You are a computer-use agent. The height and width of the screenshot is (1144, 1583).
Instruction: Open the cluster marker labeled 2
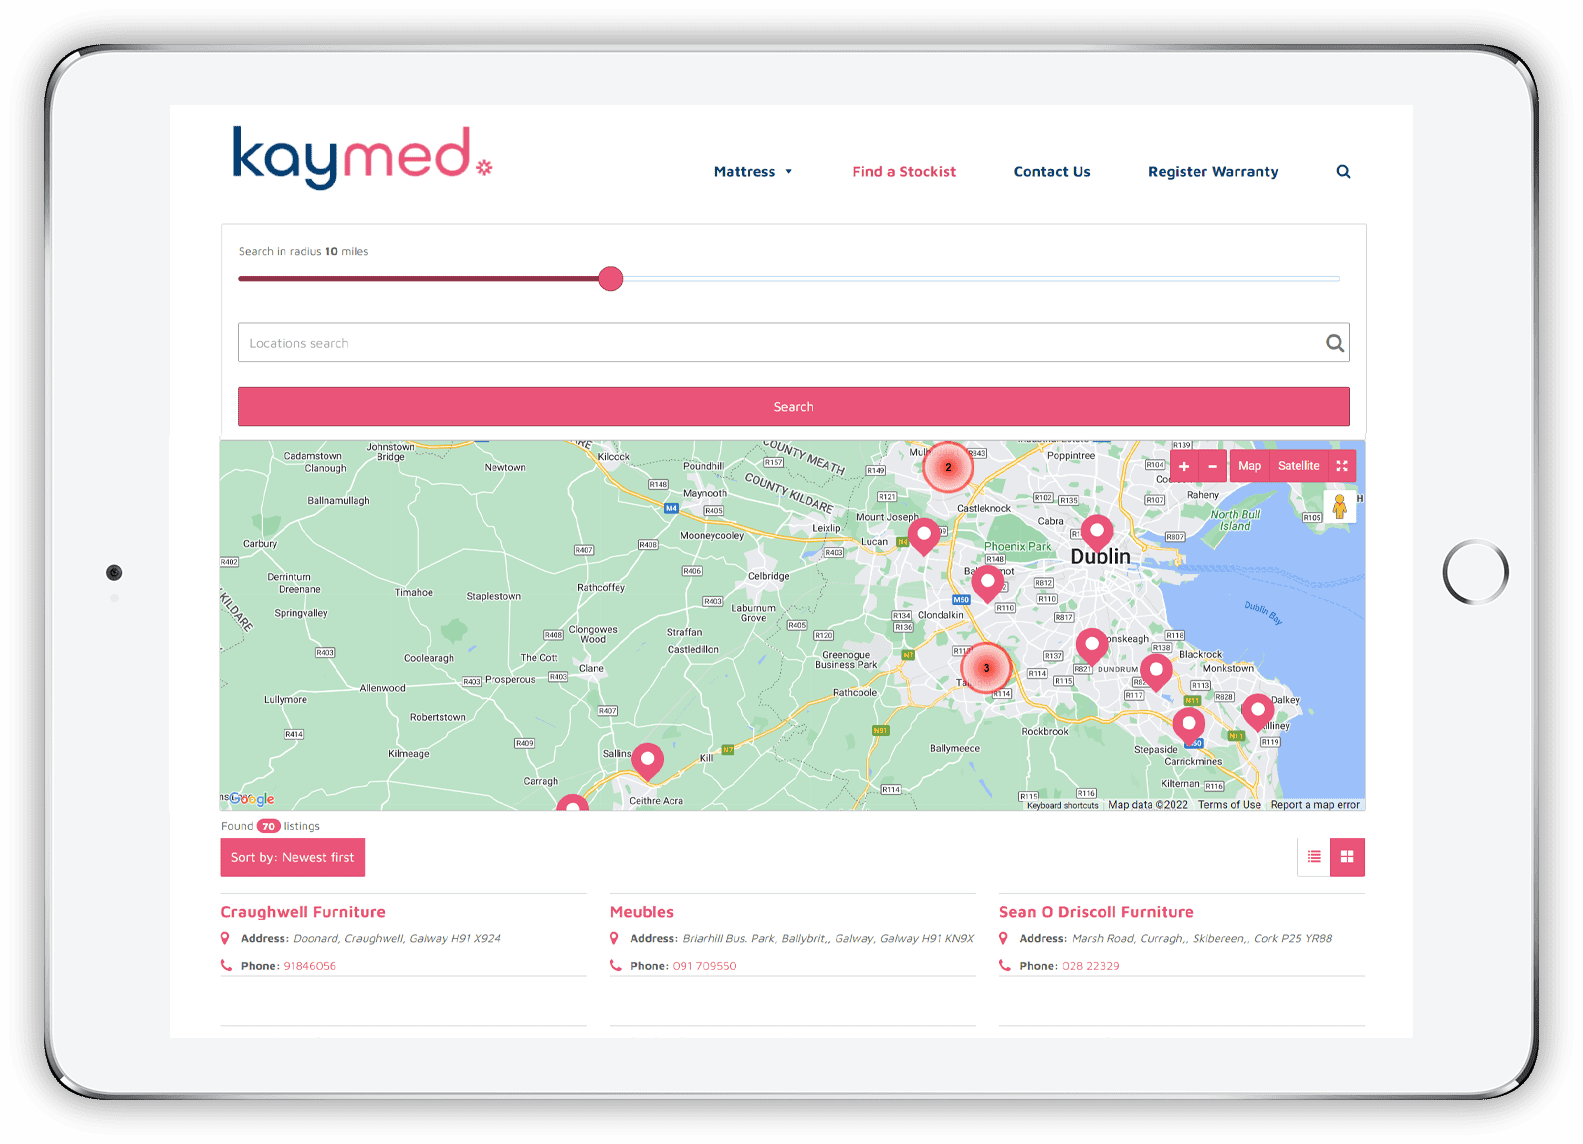[x=948, y=467]
